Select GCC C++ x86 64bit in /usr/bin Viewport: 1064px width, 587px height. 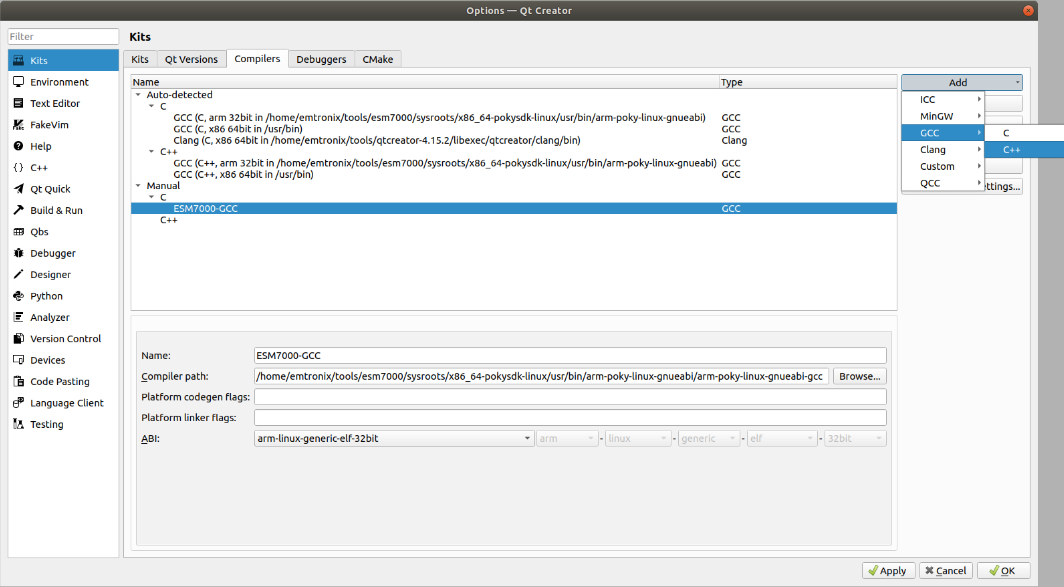(514, 174)
